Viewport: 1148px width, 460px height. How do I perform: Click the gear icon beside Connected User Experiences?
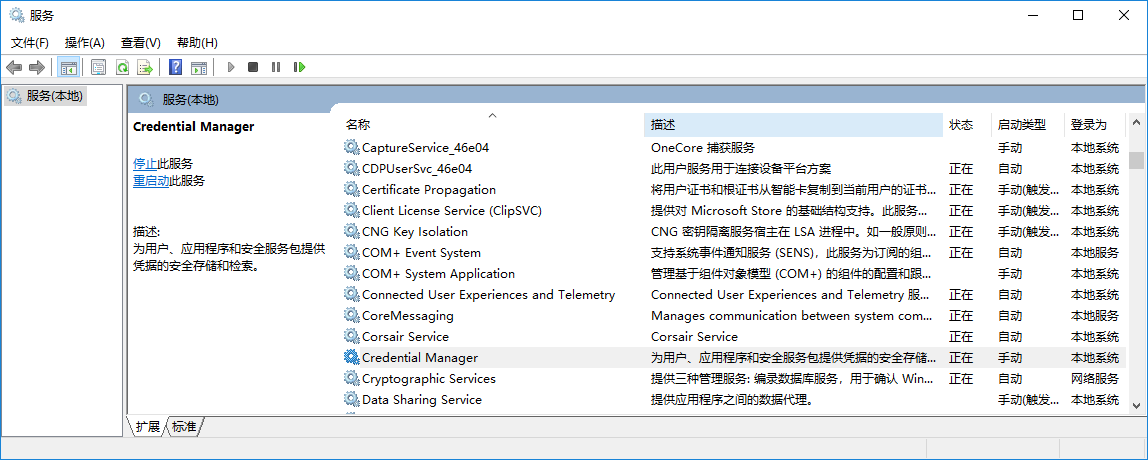tap(352, 294)
